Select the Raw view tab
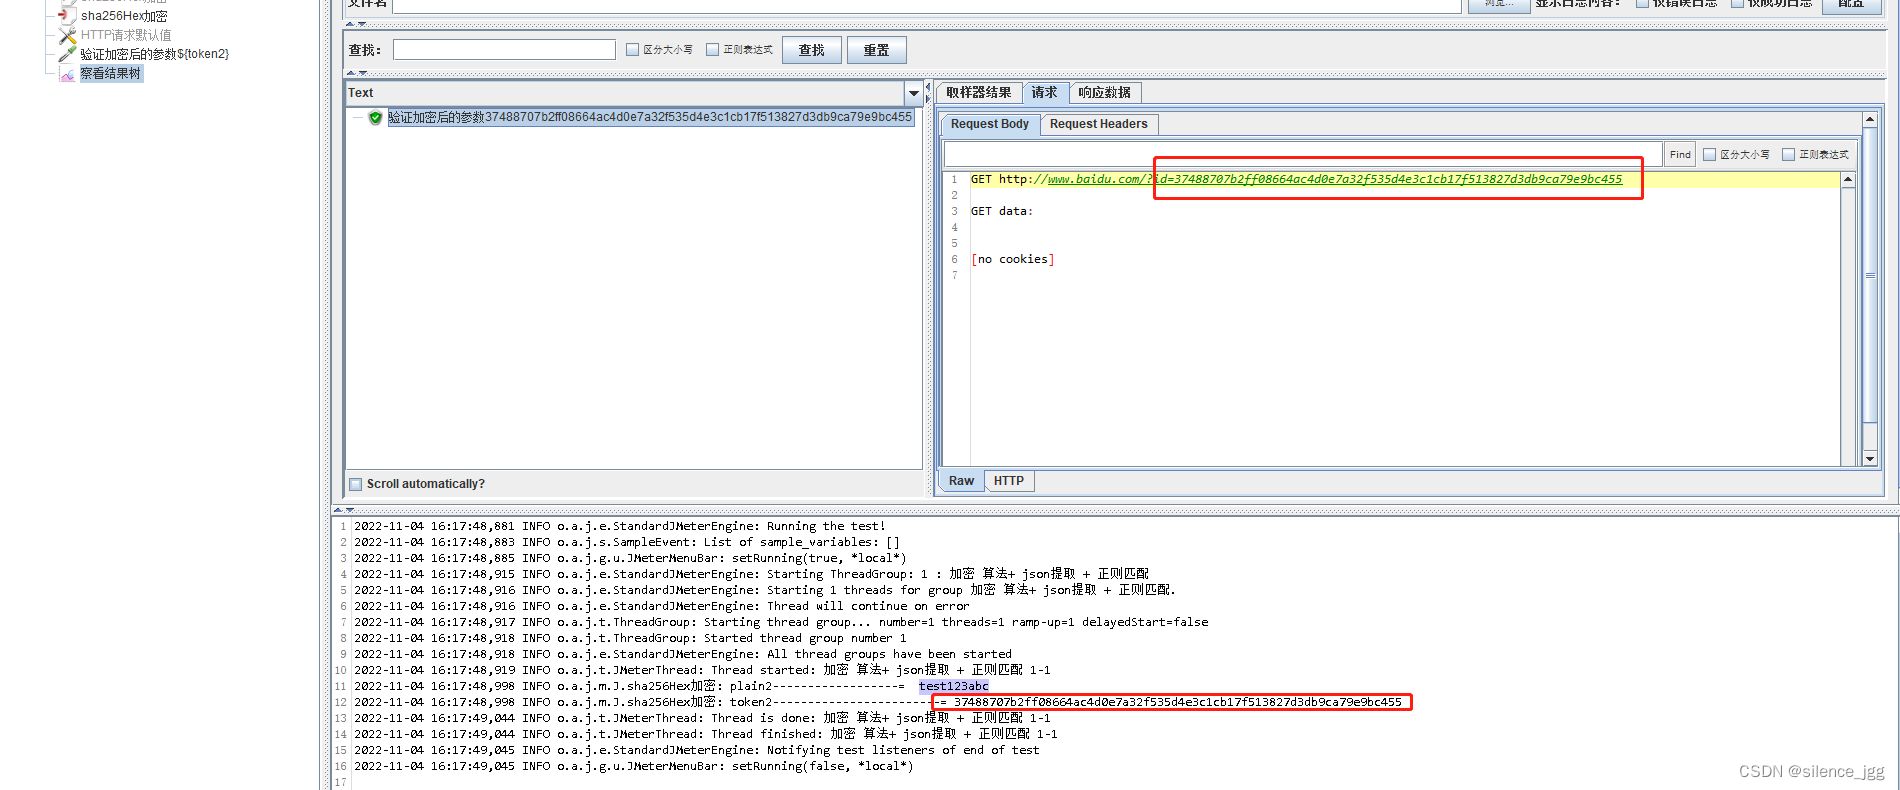The width and height of the screenshot is (1900, 790). click(x=962, y=481)
